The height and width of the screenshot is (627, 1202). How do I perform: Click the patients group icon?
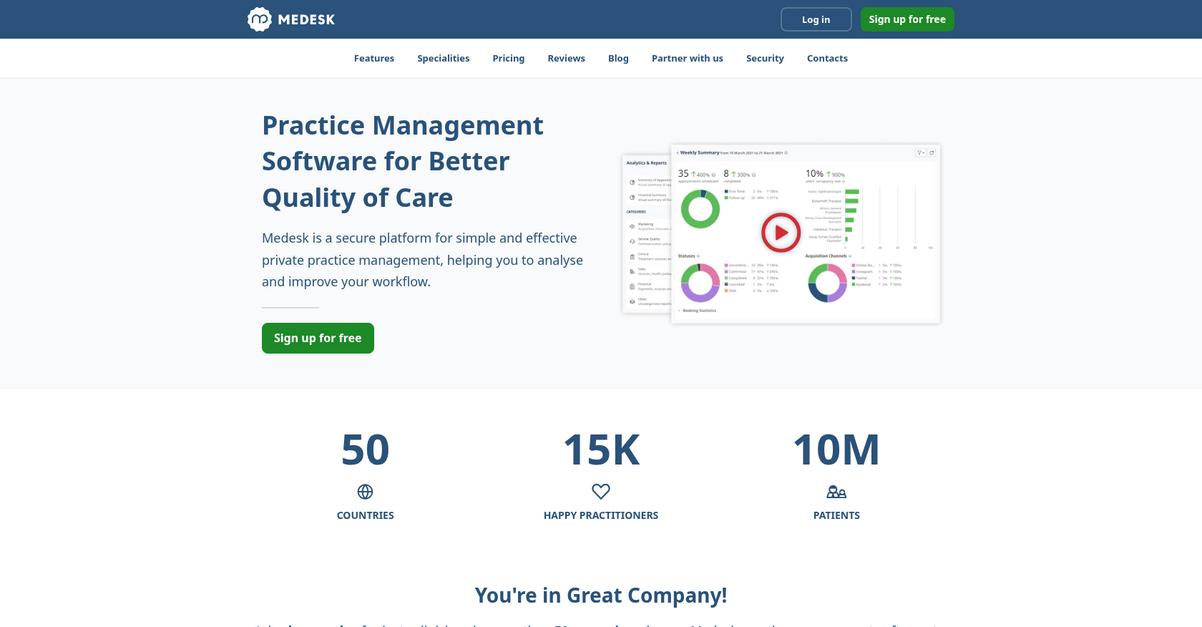click(x=837, y=492)
